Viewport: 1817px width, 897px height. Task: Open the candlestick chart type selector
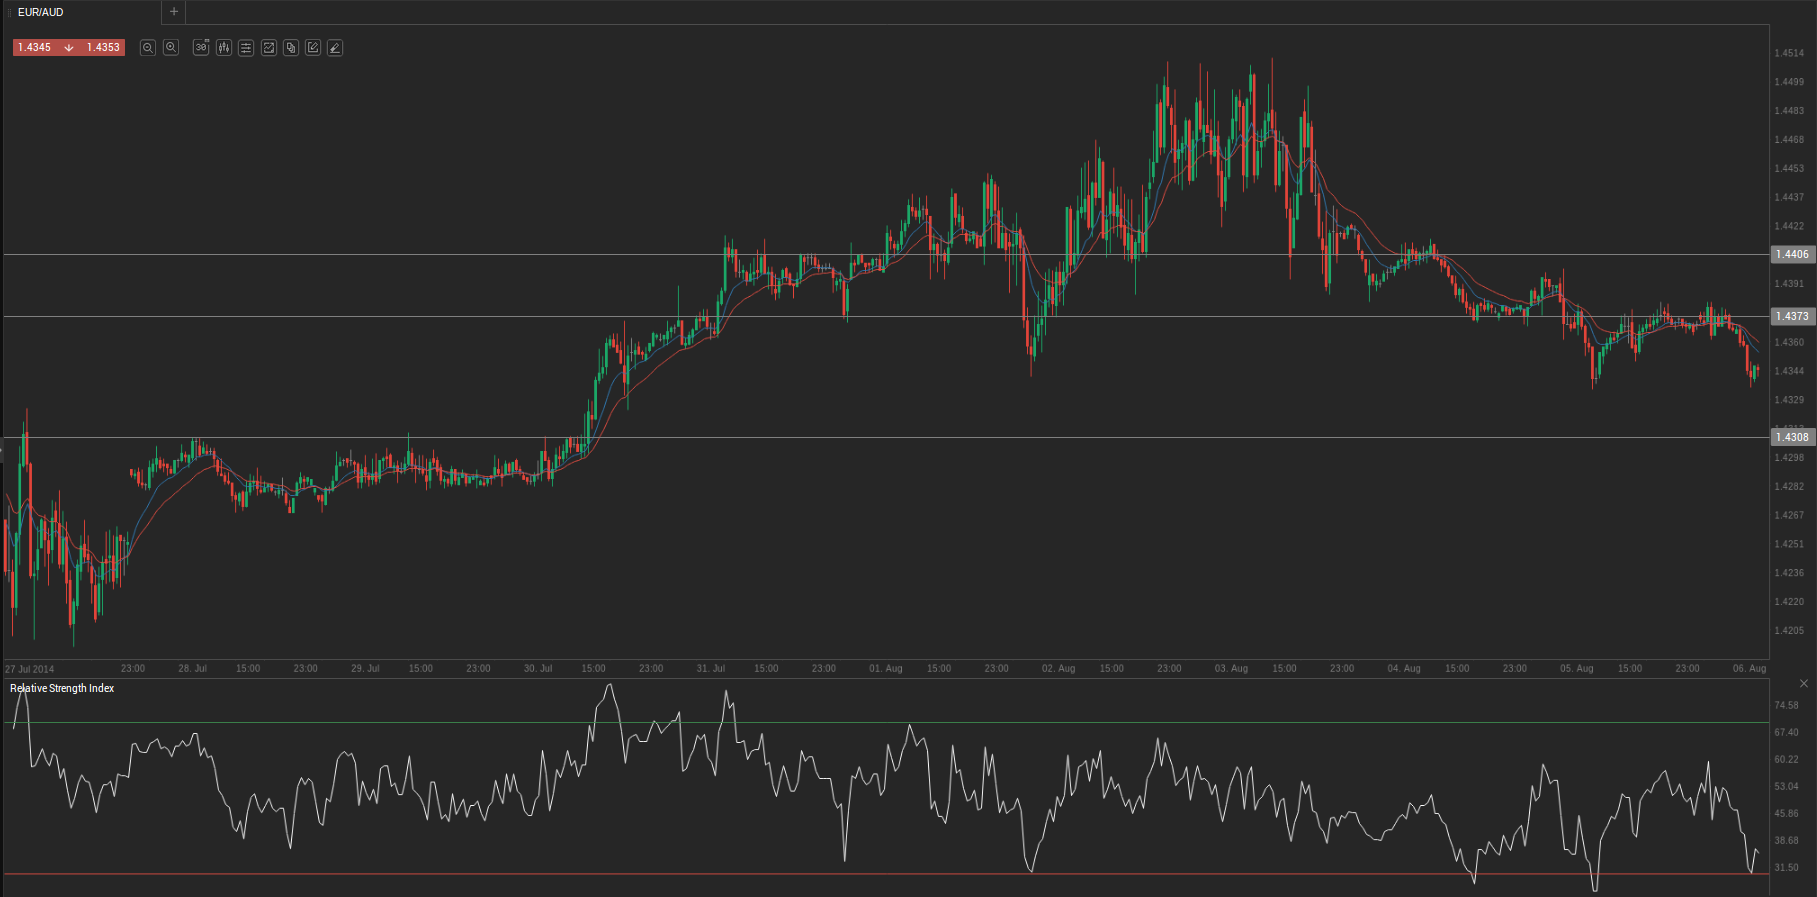224,48
